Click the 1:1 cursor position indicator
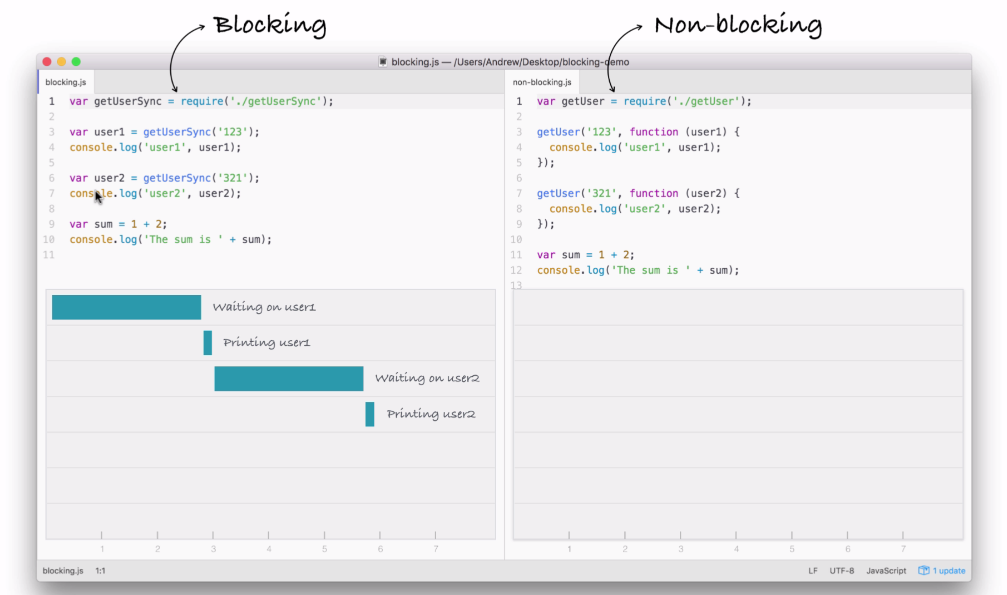 point(101,571)
